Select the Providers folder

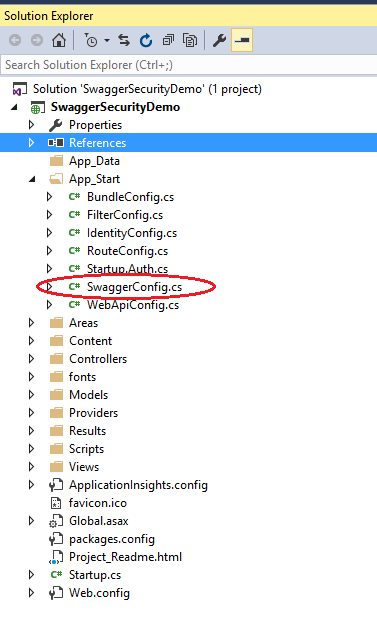[x=93, y=413]
